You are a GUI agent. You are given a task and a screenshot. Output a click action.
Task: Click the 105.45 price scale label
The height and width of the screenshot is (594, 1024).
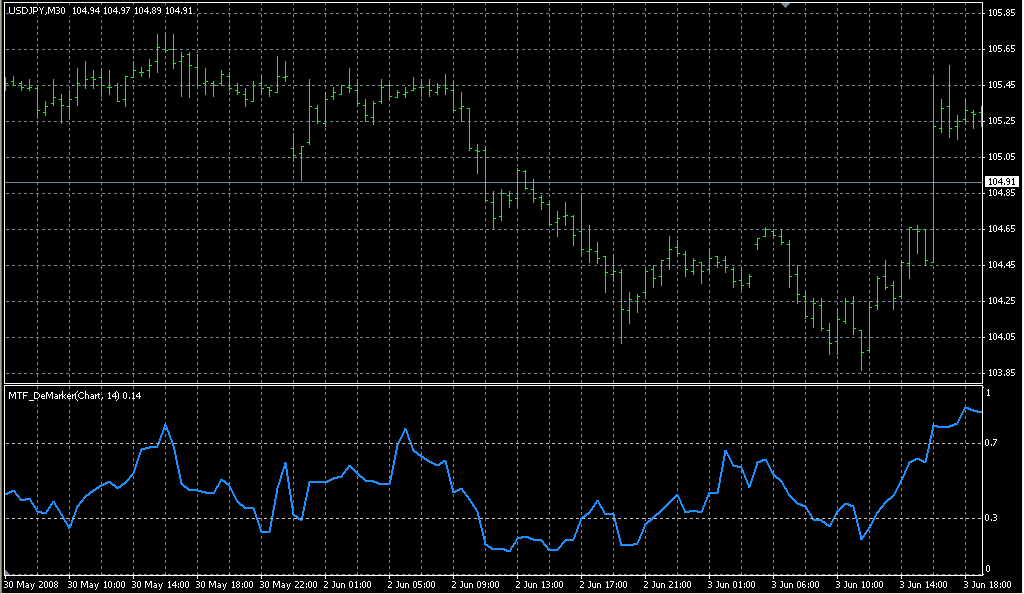click(1001, 85)
